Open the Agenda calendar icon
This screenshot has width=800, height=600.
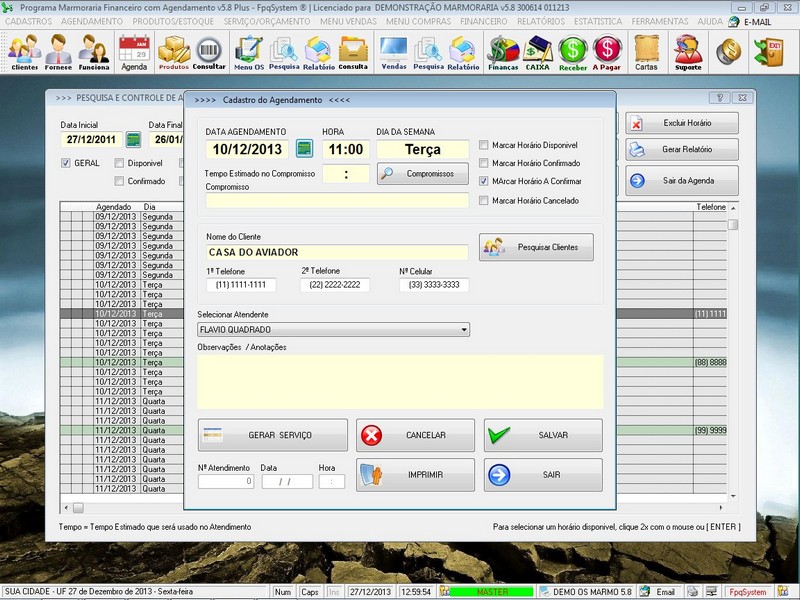click(x=134, y=52)
